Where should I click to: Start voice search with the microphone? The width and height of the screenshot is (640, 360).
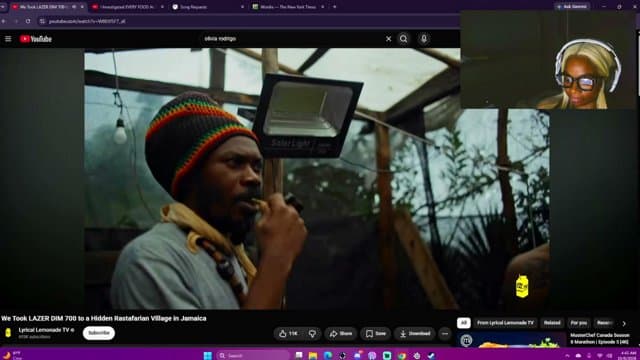[424, 39]
